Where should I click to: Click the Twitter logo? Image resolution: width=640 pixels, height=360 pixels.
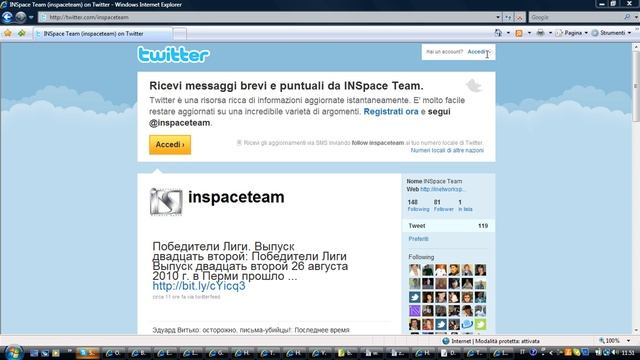tap(173, 54)
